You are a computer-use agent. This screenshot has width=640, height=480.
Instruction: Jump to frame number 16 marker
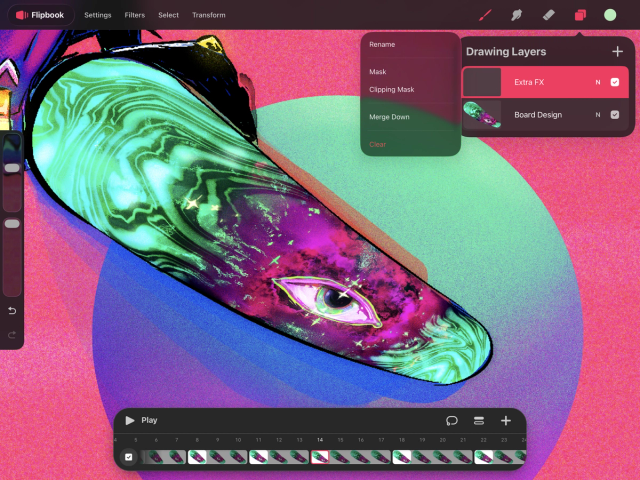tap(361, 440)
